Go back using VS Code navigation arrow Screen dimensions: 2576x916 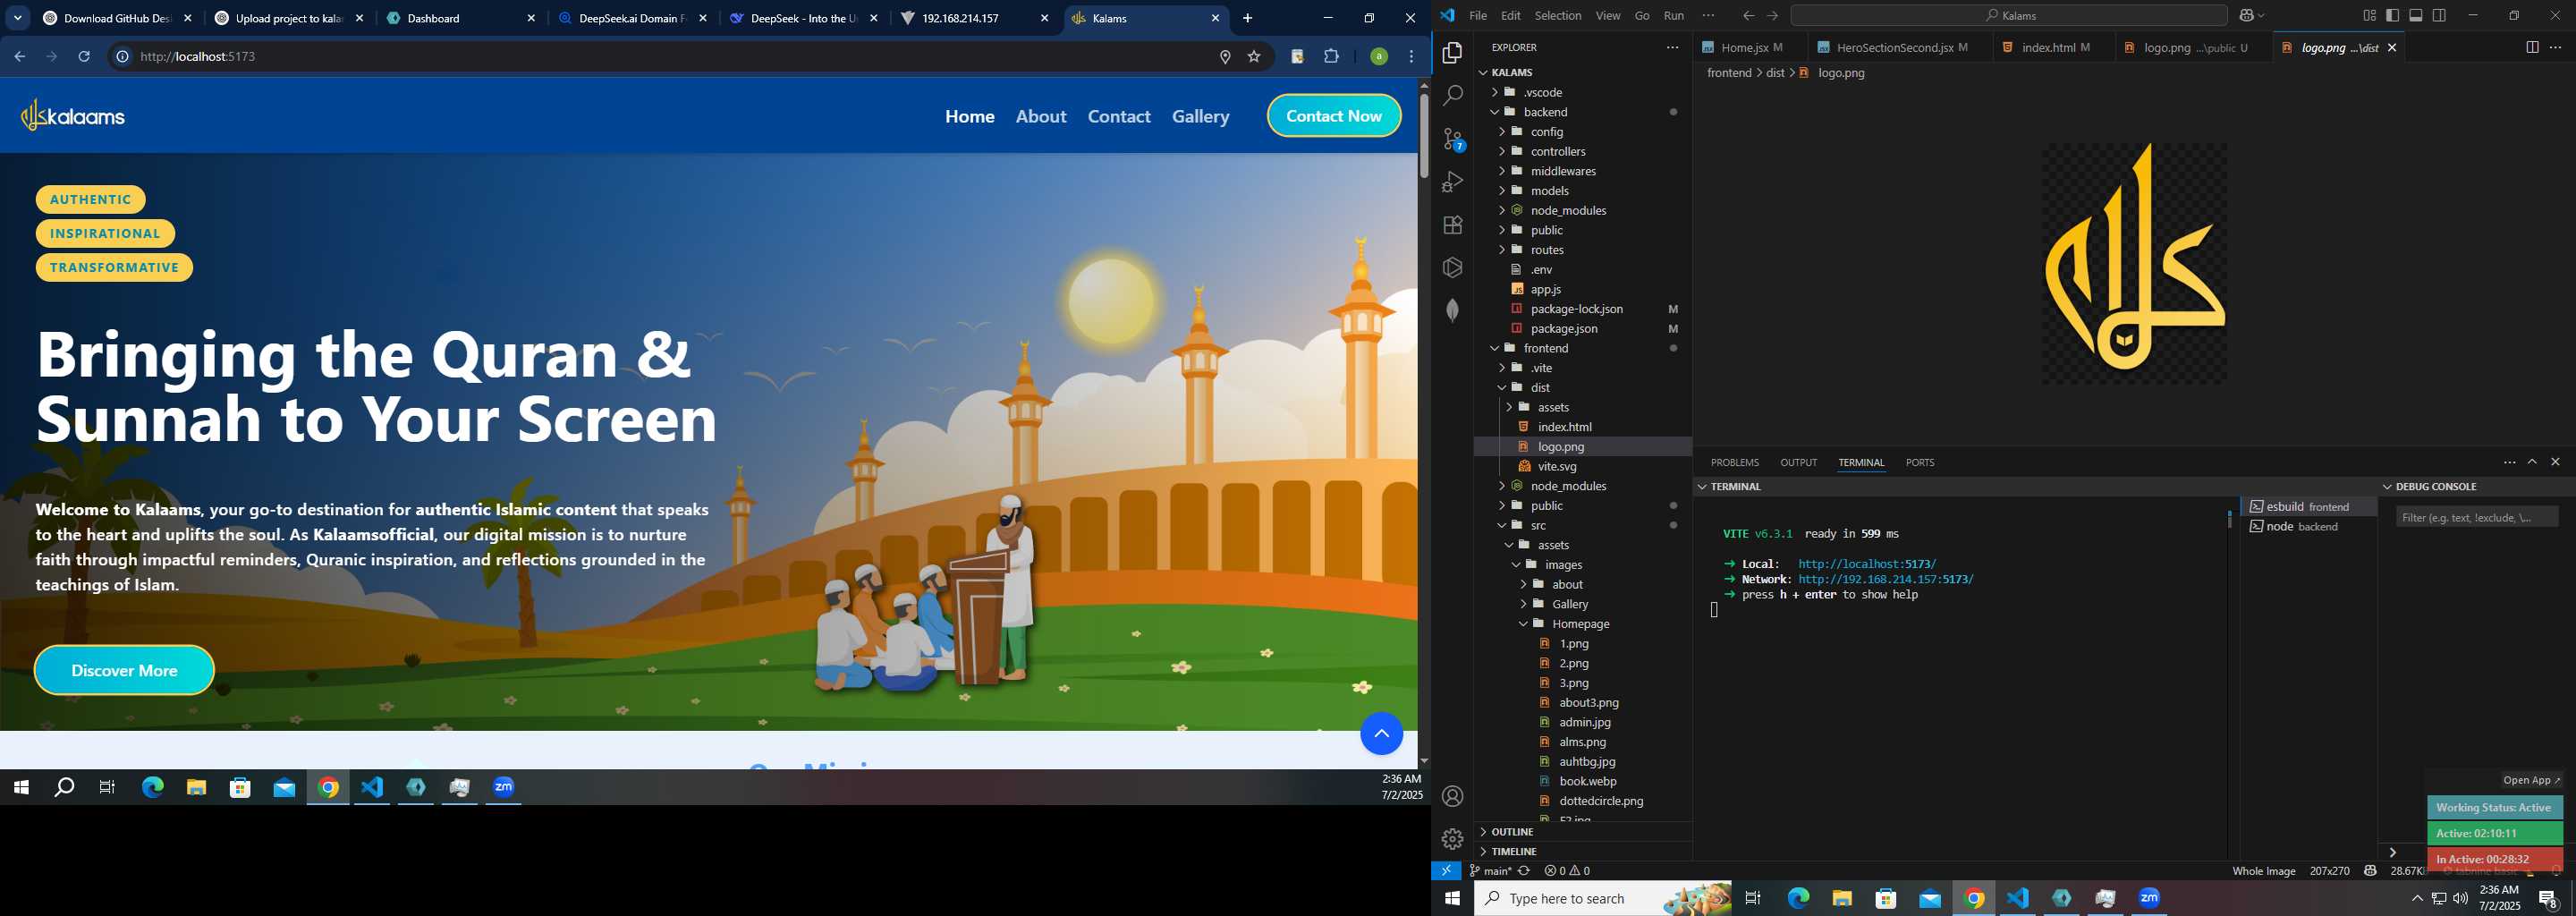coord(1748,16)
